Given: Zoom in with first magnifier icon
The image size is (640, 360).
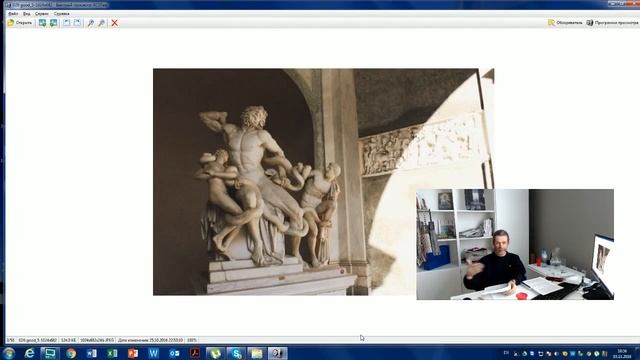Looking at the screenshot, I should tap(91, 23).
